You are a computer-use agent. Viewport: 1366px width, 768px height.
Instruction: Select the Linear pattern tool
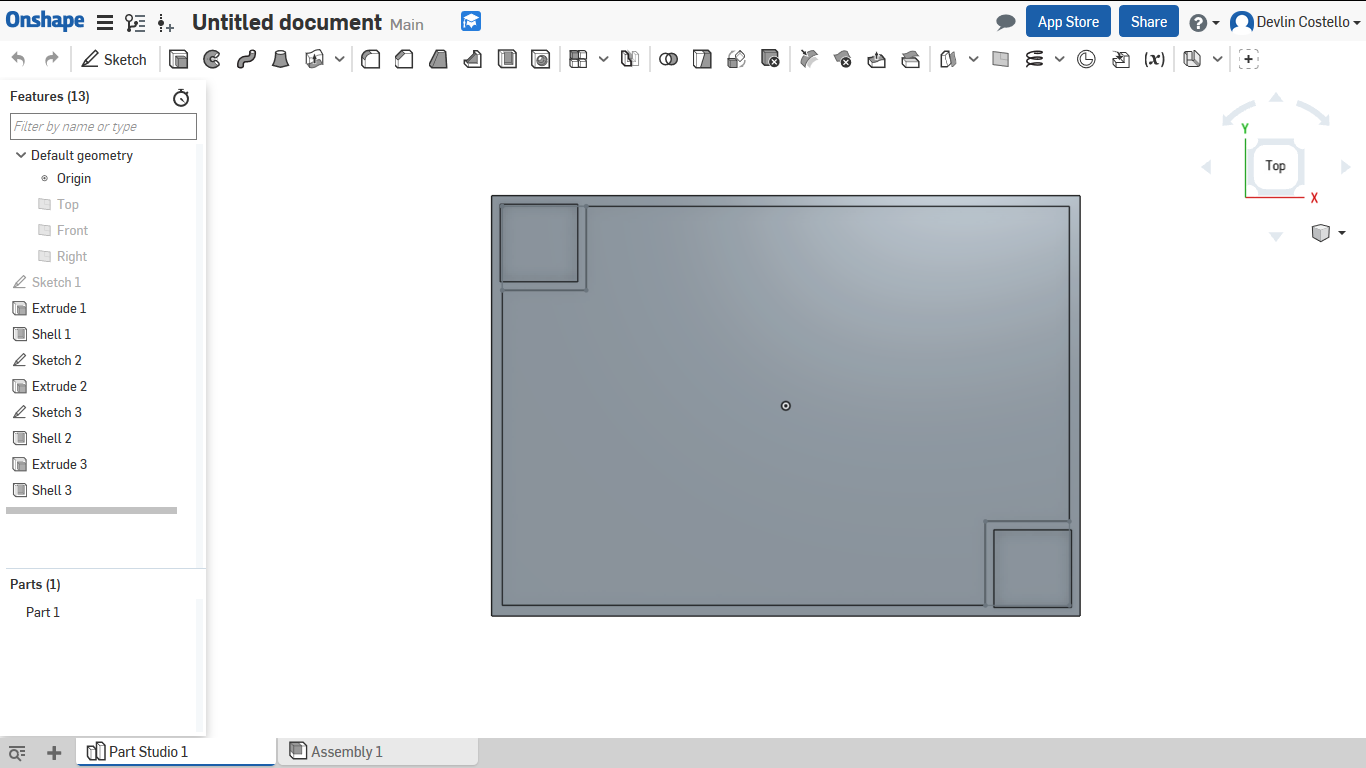(x=578, y=59)
